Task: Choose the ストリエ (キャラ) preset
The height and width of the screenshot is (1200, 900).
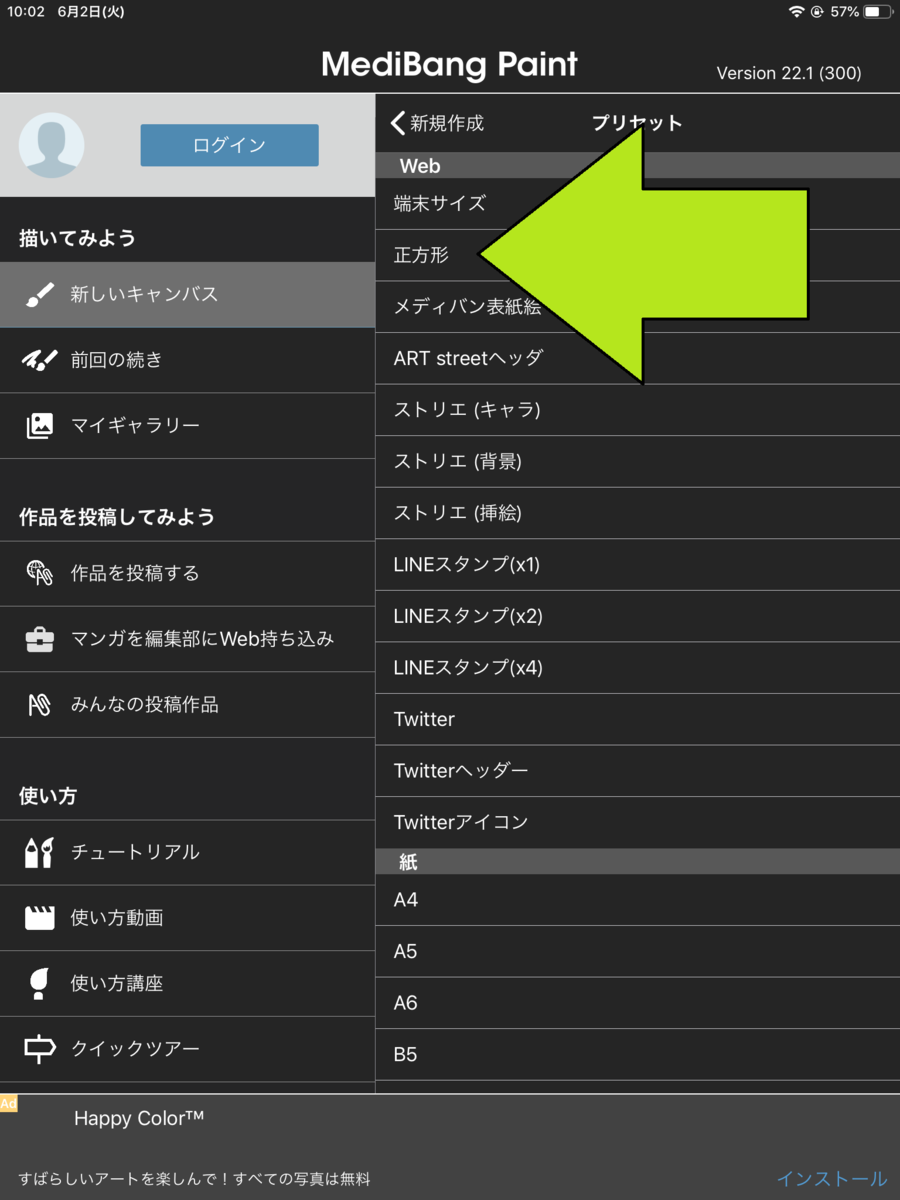Action: 638,410
